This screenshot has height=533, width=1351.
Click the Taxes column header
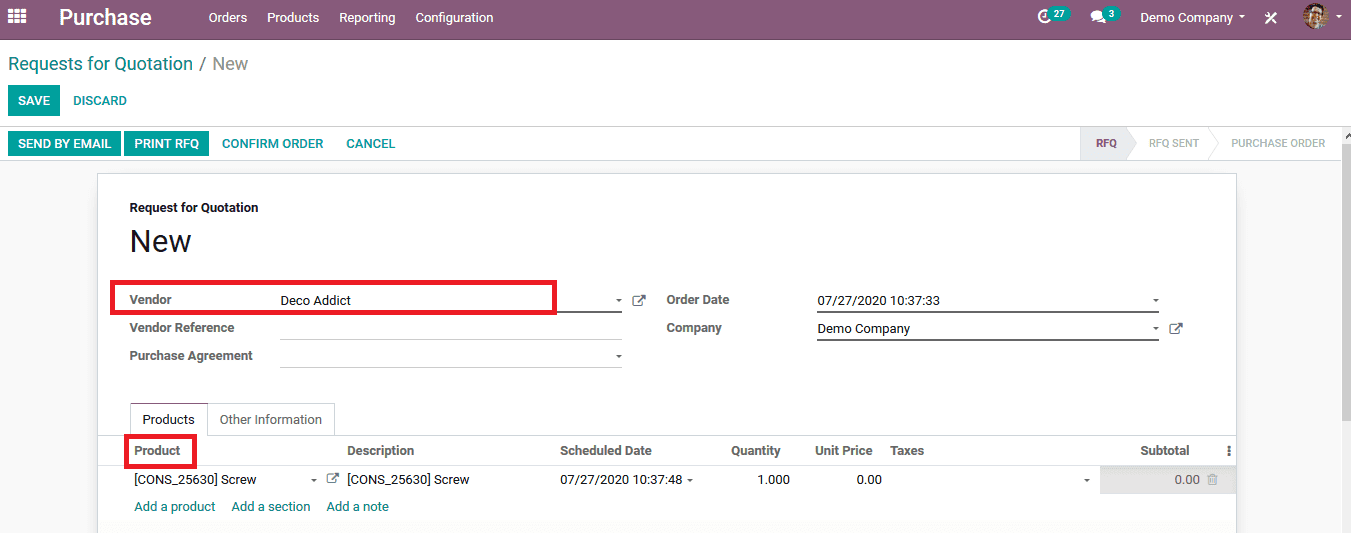click(907, 451)
